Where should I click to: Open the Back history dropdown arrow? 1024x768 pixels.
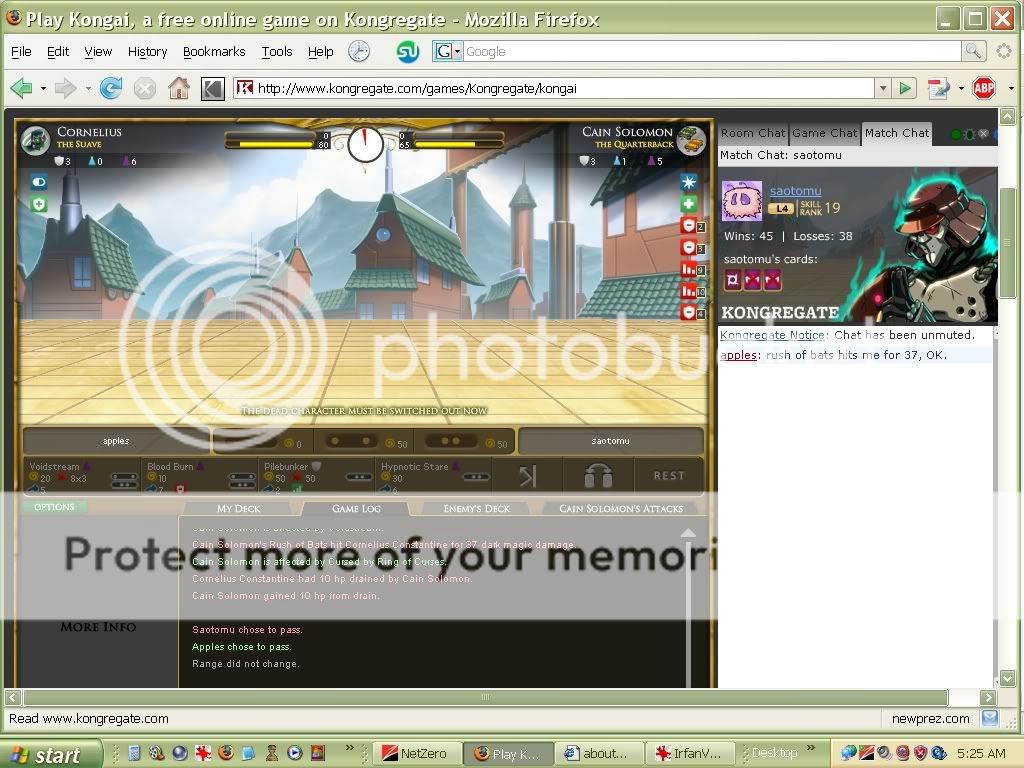point(43,88)
